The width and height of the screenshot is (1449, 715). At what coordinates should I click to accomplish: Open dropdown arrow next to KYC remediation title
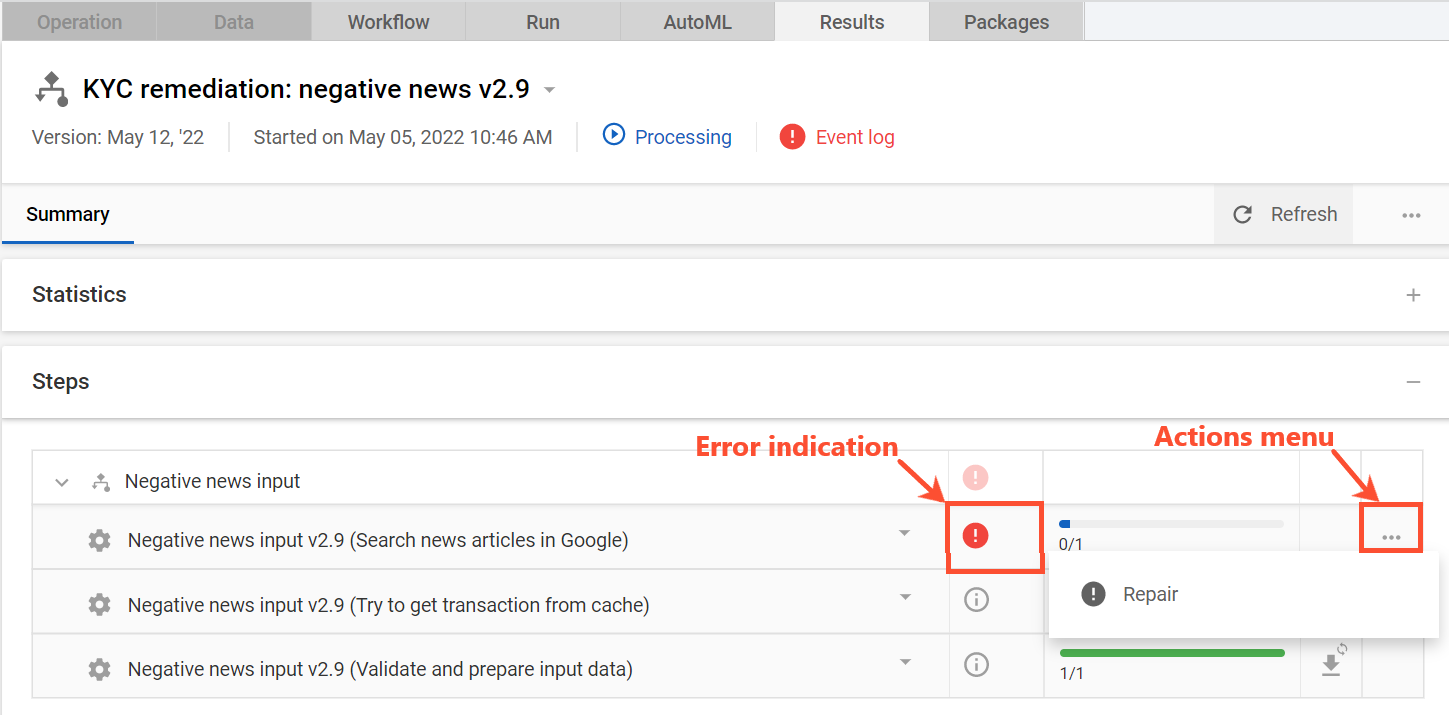pyautogui.click(x=549, y=90)
